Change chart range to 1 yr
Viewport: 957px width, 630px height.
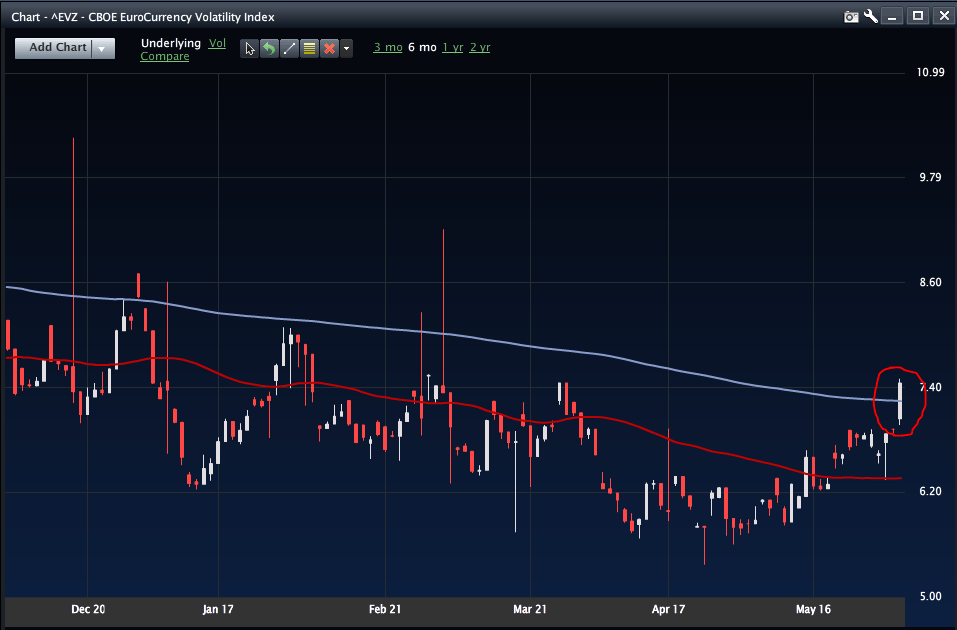pos(452,47)
